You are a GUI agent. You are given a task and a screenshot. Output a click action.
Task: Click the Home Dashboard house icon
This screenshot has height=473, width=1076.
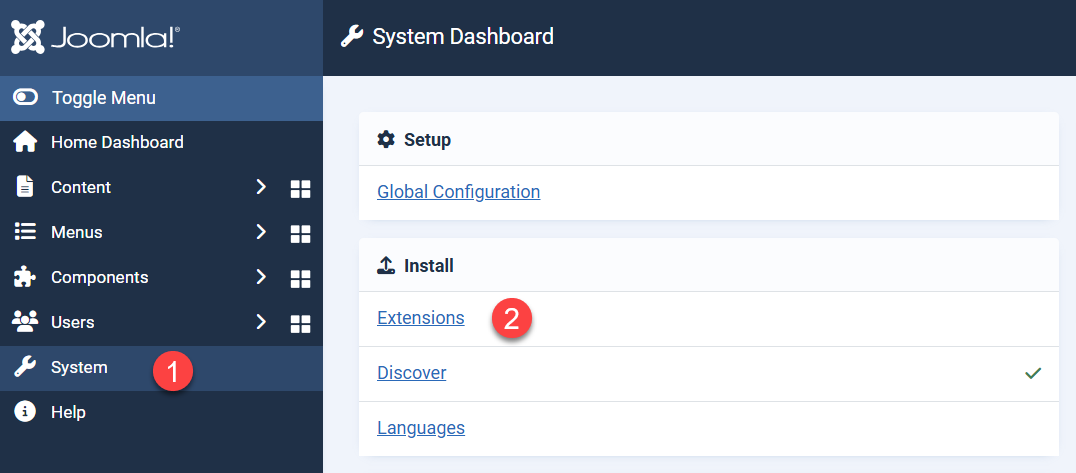click(x=25, y=142)
